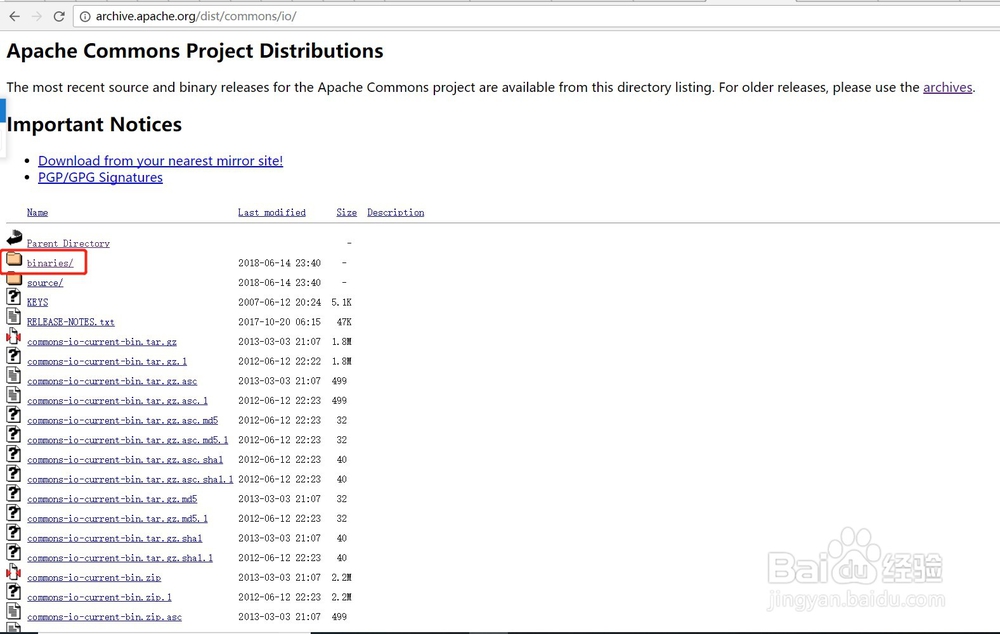This screenshot has height=634, width=1000.
Task: Open commons-io-current-bin.tar.gz.md5 link
Action: (112, 499)
